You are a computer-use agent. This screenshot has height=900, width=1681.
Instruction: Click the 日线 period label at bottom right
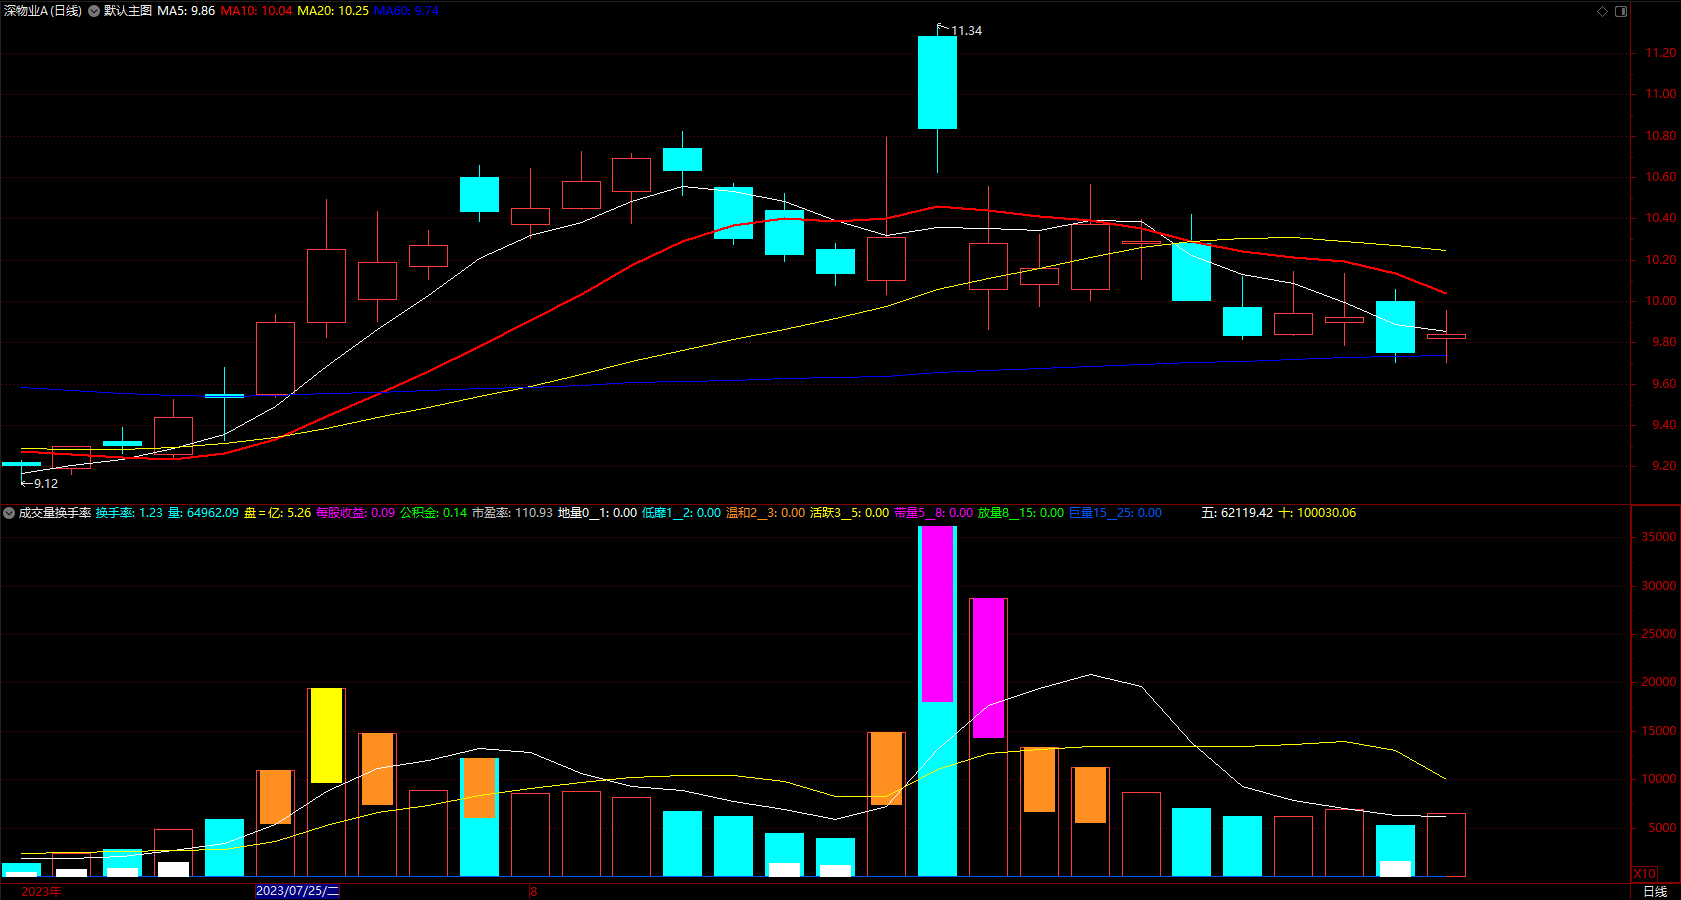[1655, 891]
